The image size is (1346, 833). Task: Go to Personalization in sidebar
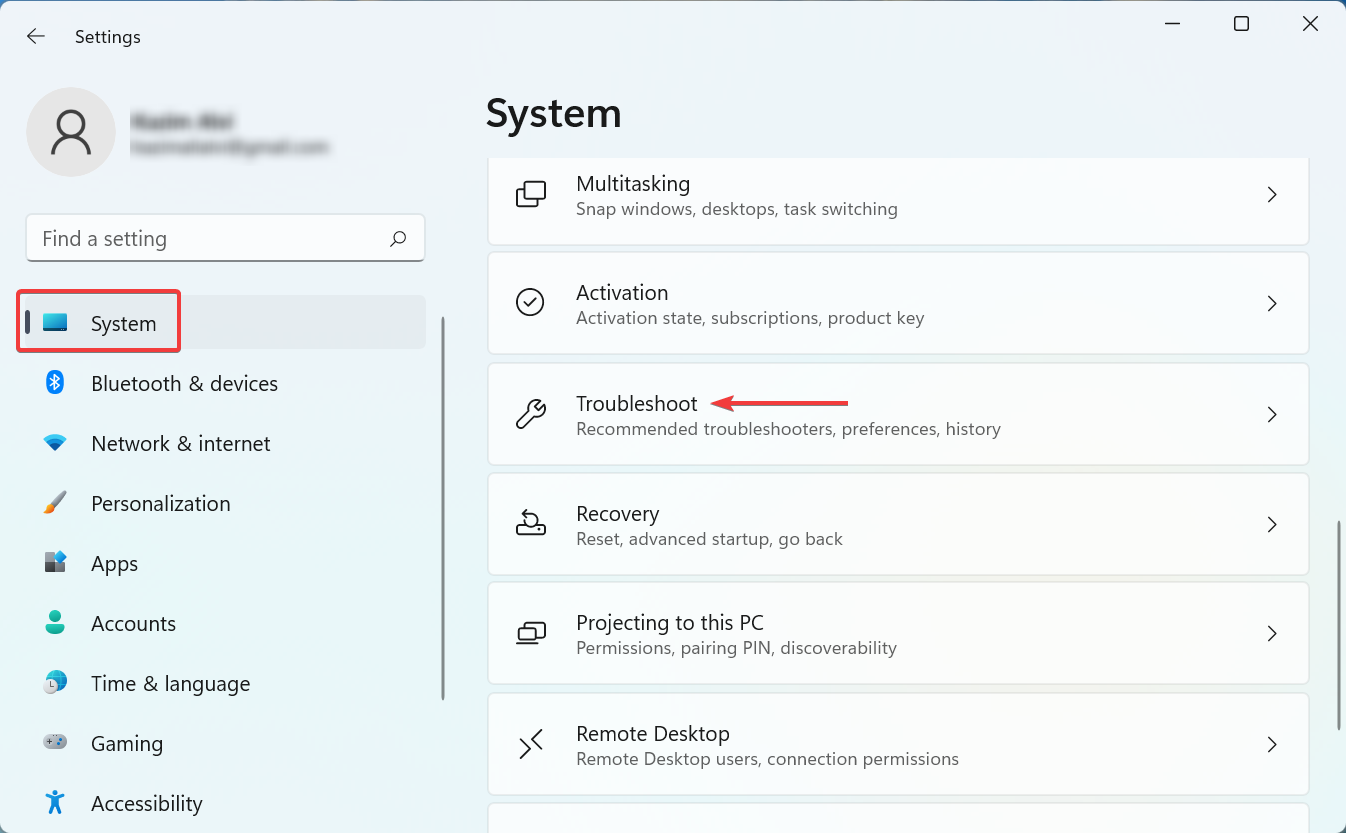coord(160,504)
